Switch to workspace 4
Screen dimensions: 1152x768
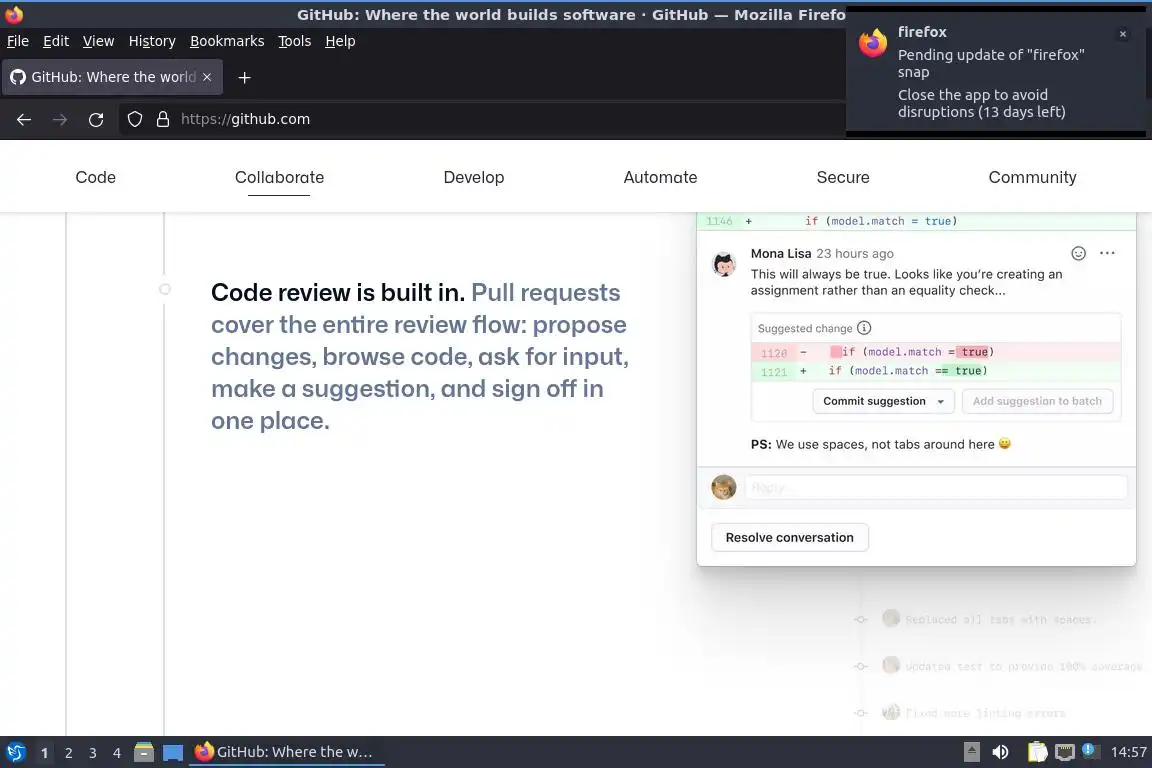pyautogui.click(x=117, y=753)
